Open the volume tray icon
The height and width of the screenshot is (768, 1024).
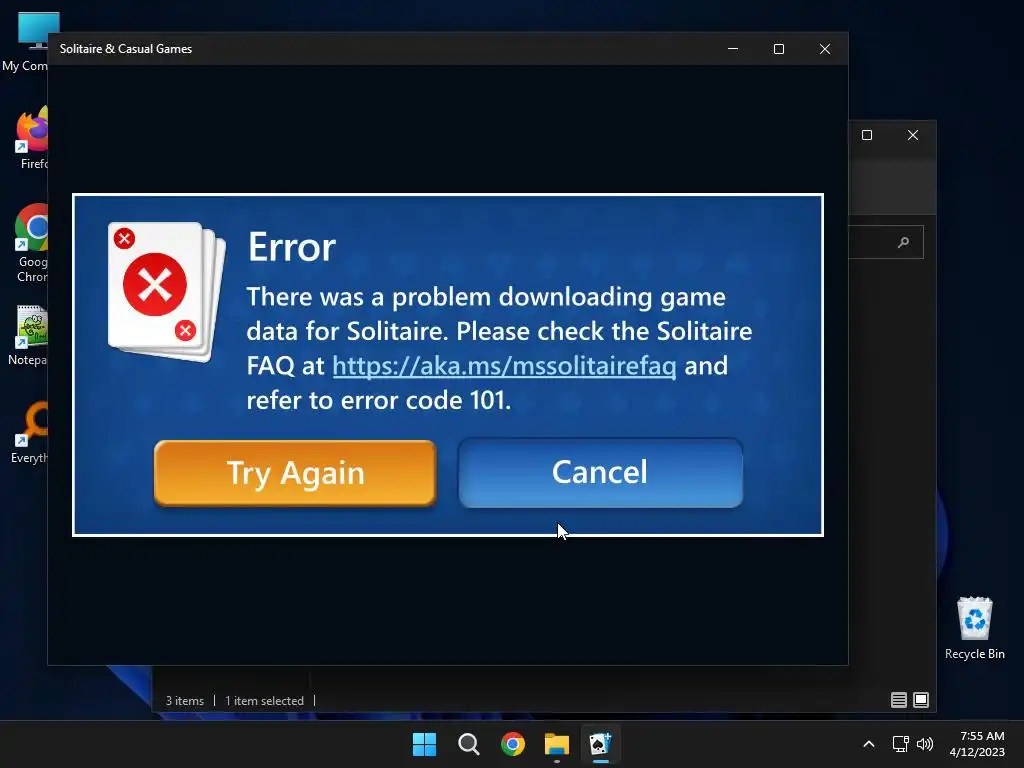925,744
